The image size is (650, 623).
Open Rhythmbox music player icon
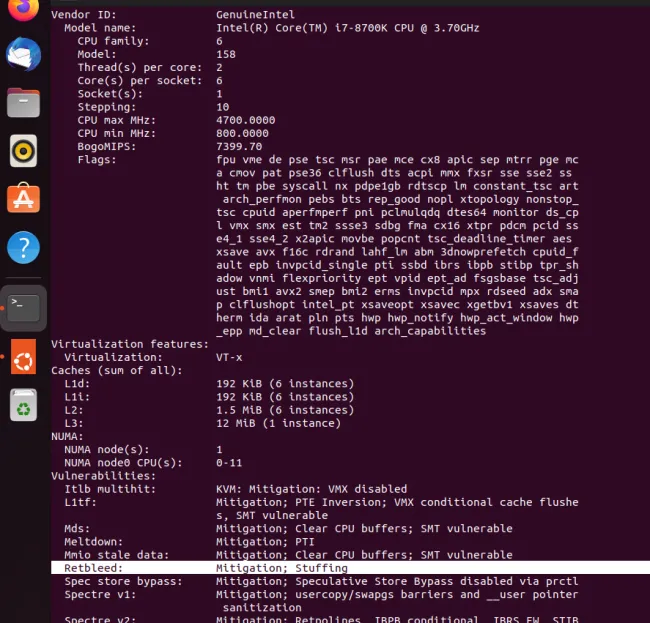(x=23, y=151)
